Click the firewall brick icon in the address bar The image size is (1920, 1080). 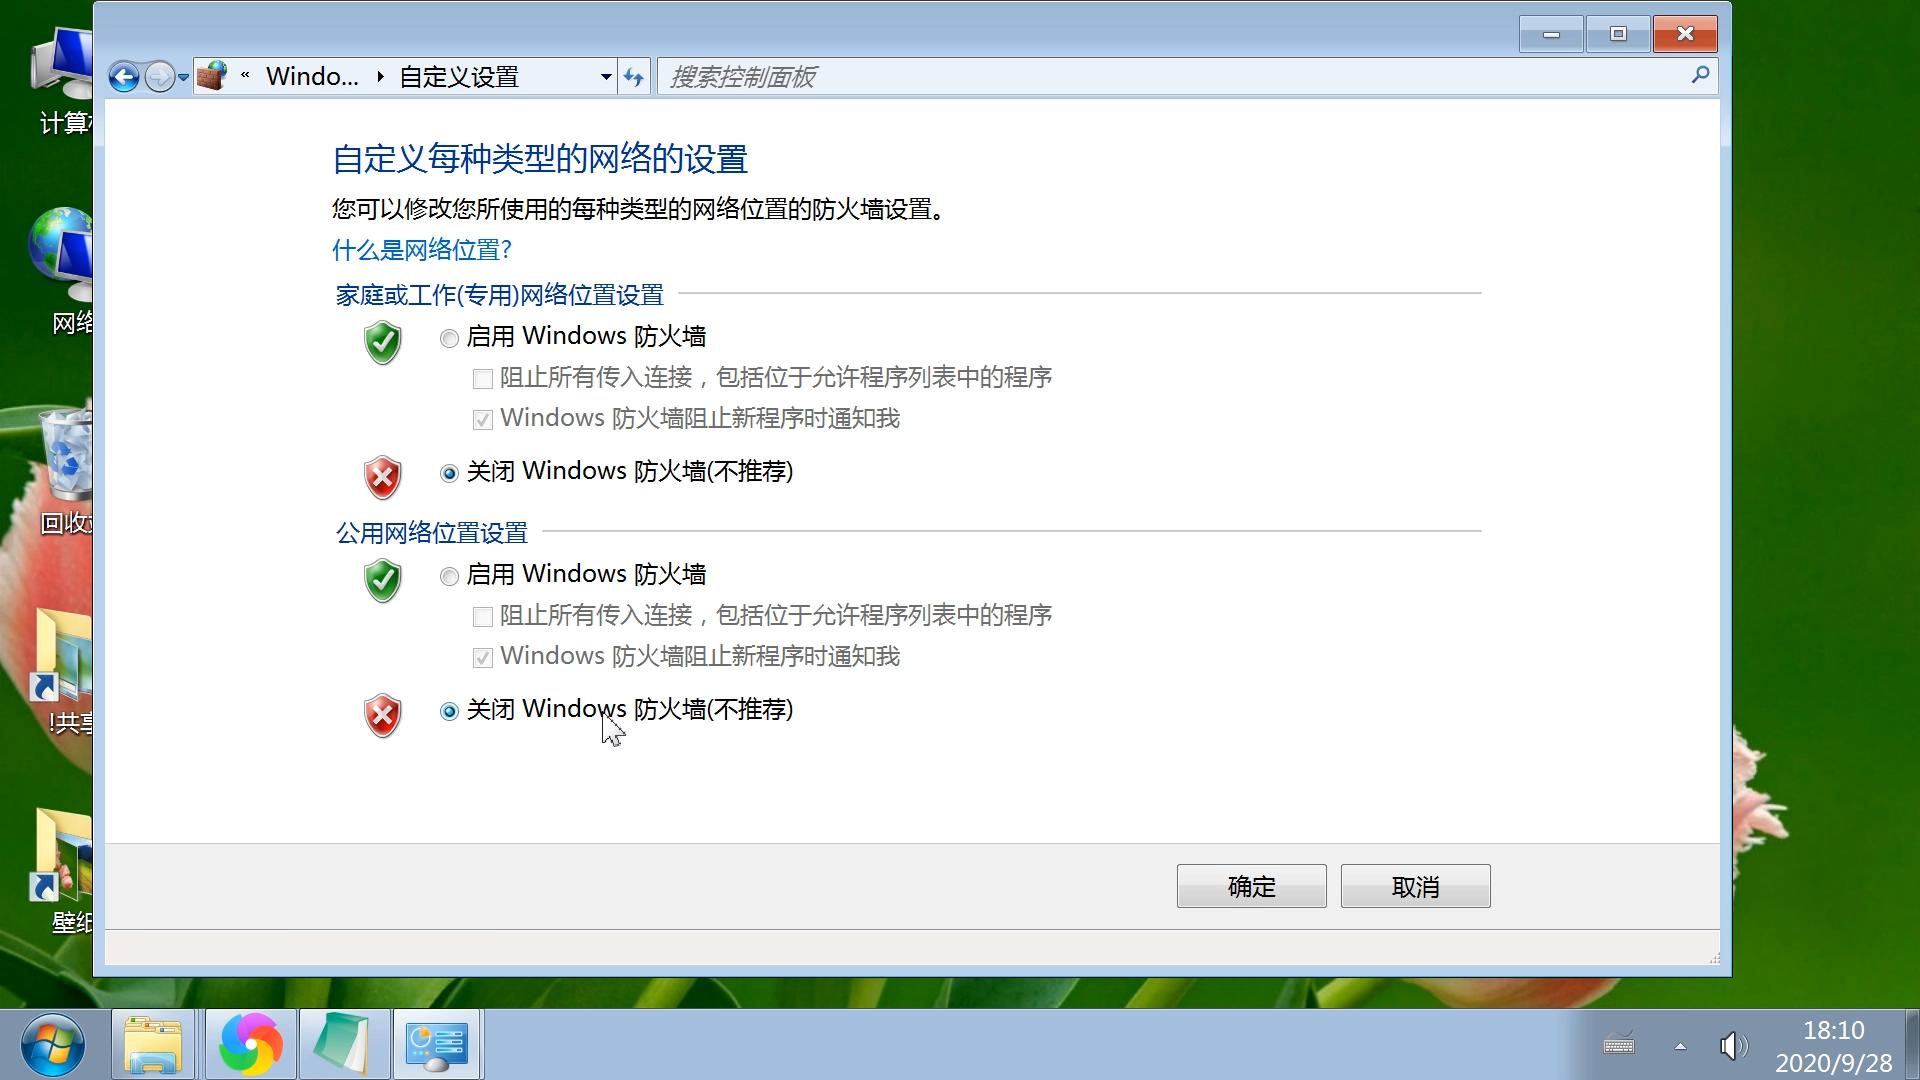pos(211,75)
